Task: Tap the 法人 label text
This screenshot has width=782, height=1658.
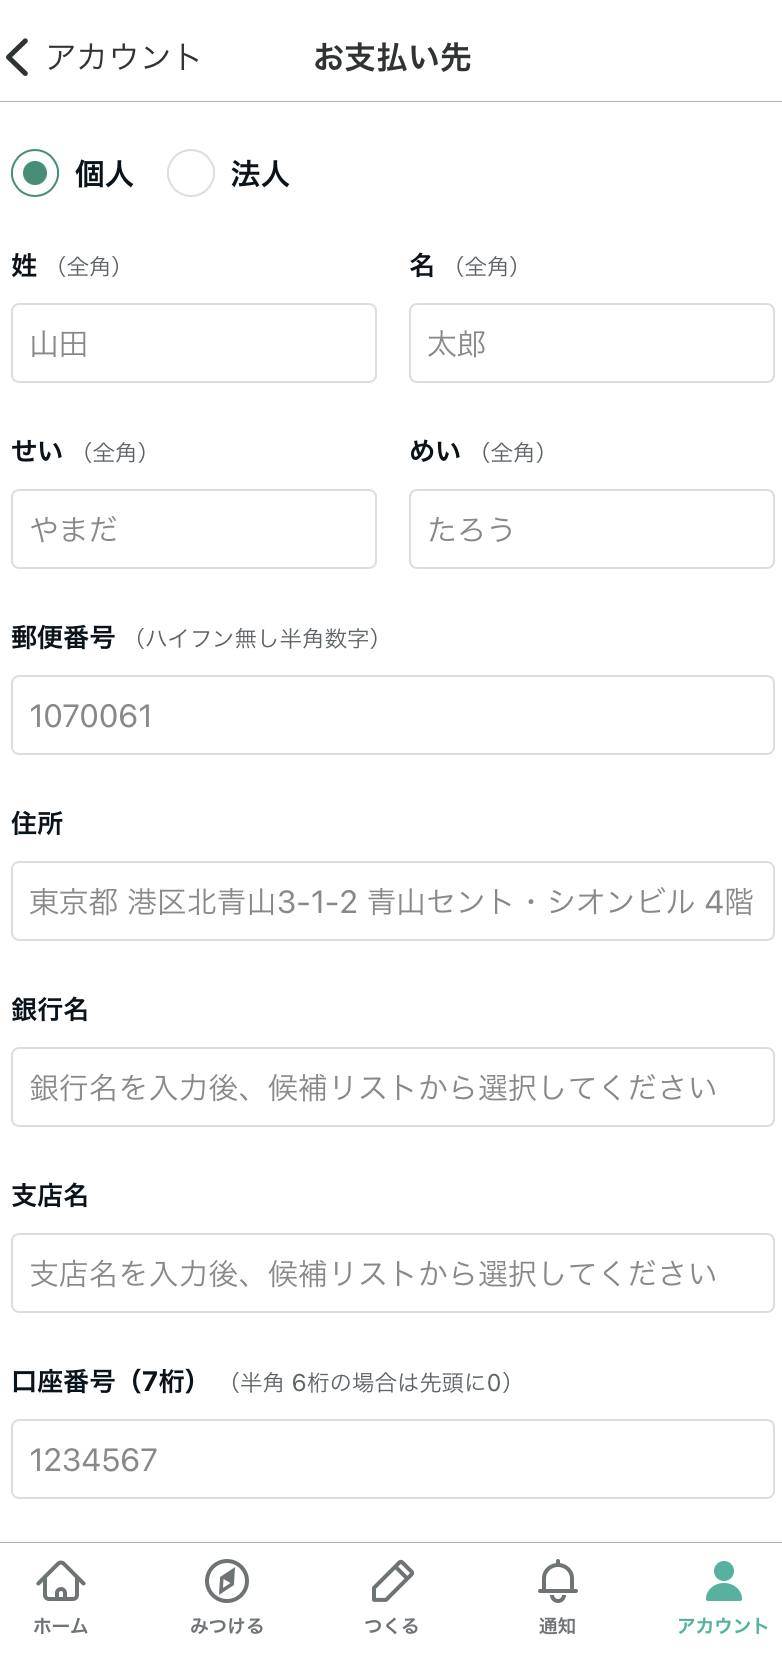Action: click(260, 174)
